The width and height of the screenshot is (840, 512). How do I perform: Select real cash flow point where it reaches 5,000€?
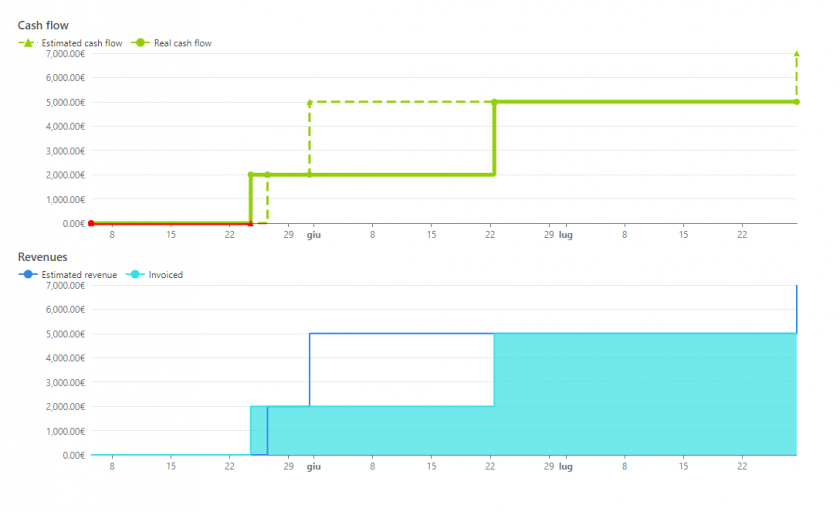[x=494, y=102]
